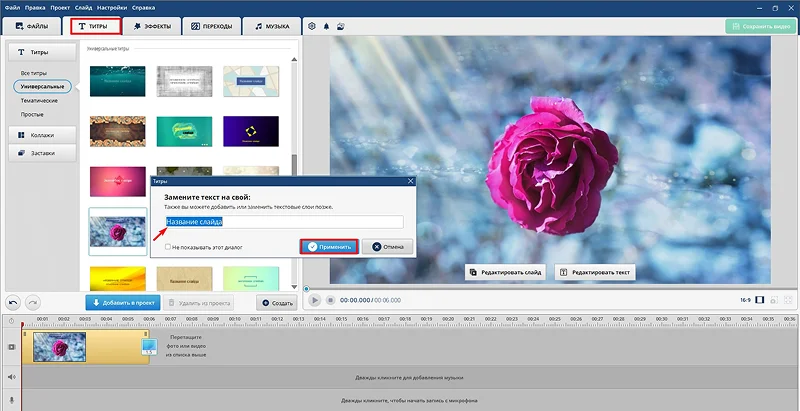This screenshot has height=411, width=800.
Task: Click the Сохранить видео button
Action: (x=760, y=26)
